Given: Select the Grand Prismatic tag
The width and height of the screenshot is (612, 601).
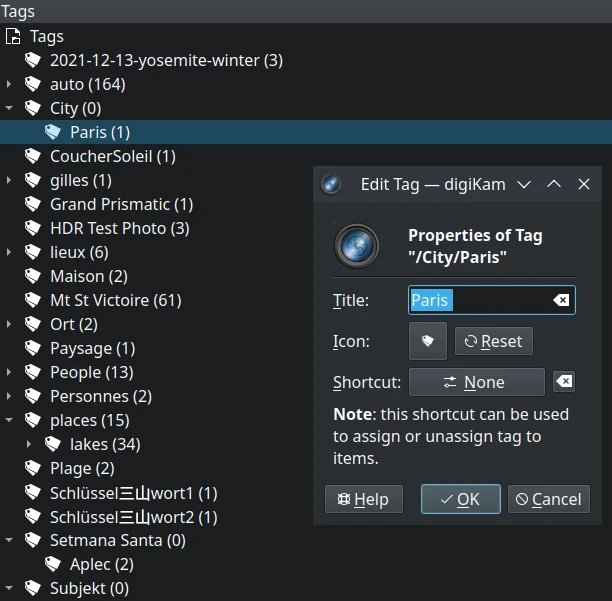Looking at the screenshot, I should coord(121,204).
